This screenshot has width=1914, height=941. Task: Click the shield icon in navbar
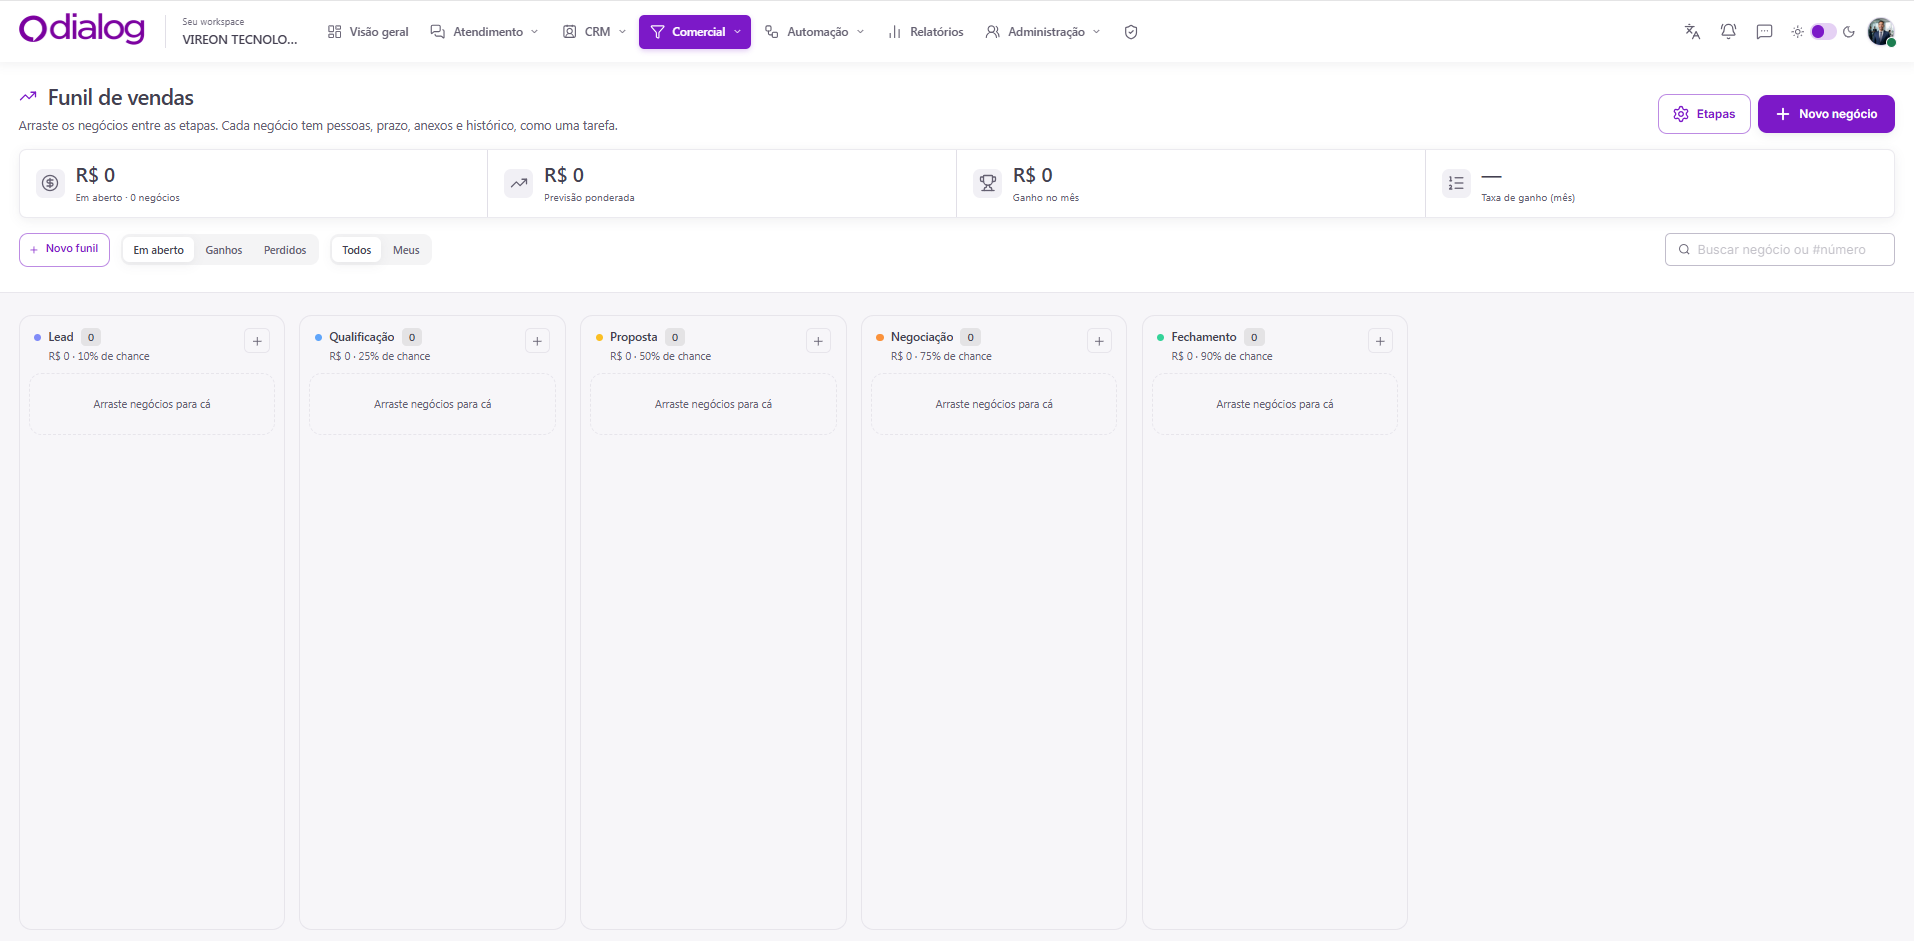pos(1131,32)
